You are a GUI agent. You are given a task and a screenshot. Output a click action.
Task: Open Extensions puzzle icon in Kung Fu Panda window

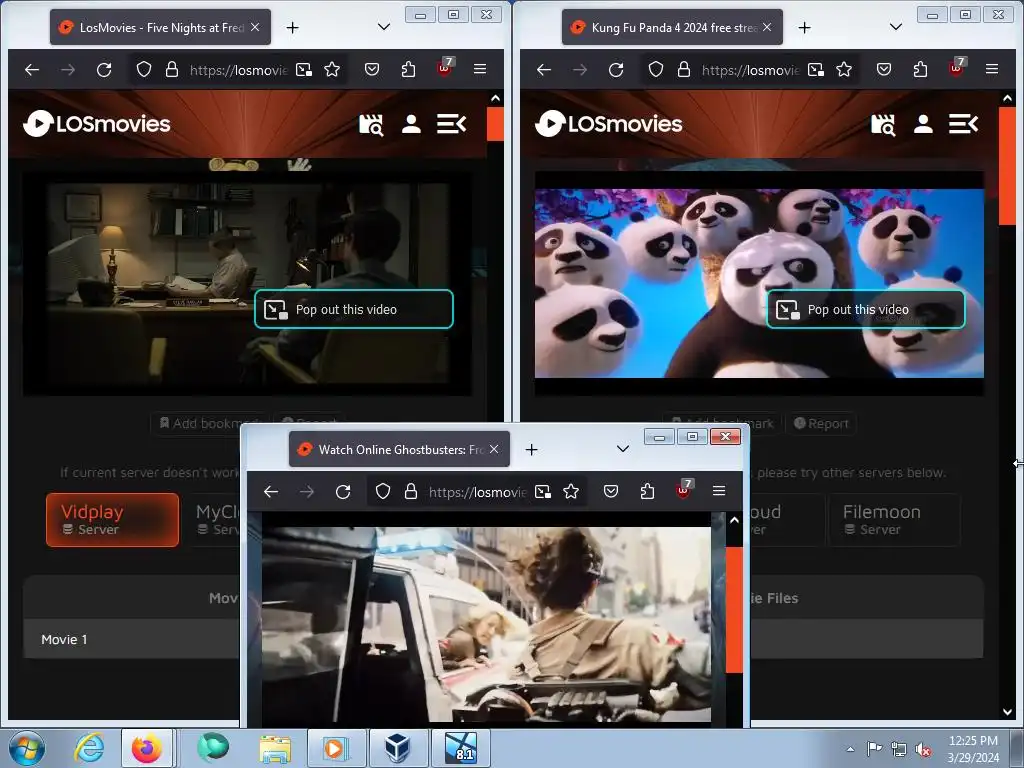pyautogui.click(x=920, y=69)
